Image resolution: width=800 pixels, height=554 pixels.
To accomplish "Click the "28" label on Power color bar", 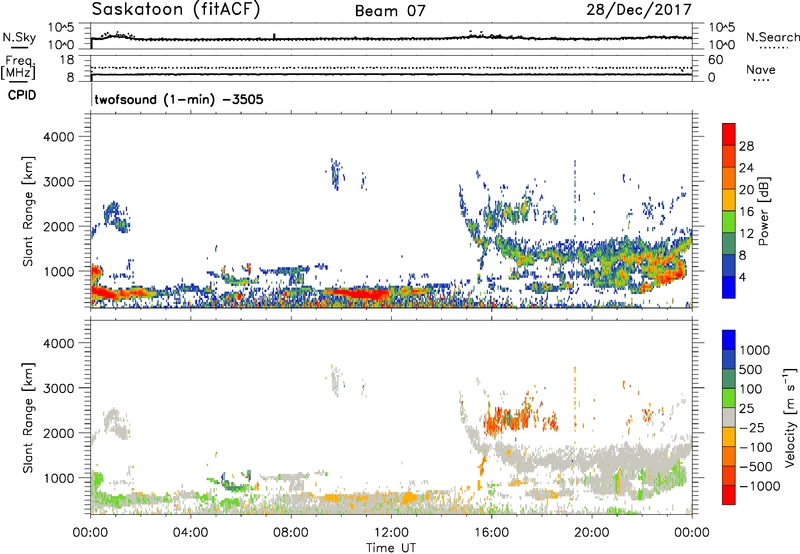I will [x=746, y=146].
